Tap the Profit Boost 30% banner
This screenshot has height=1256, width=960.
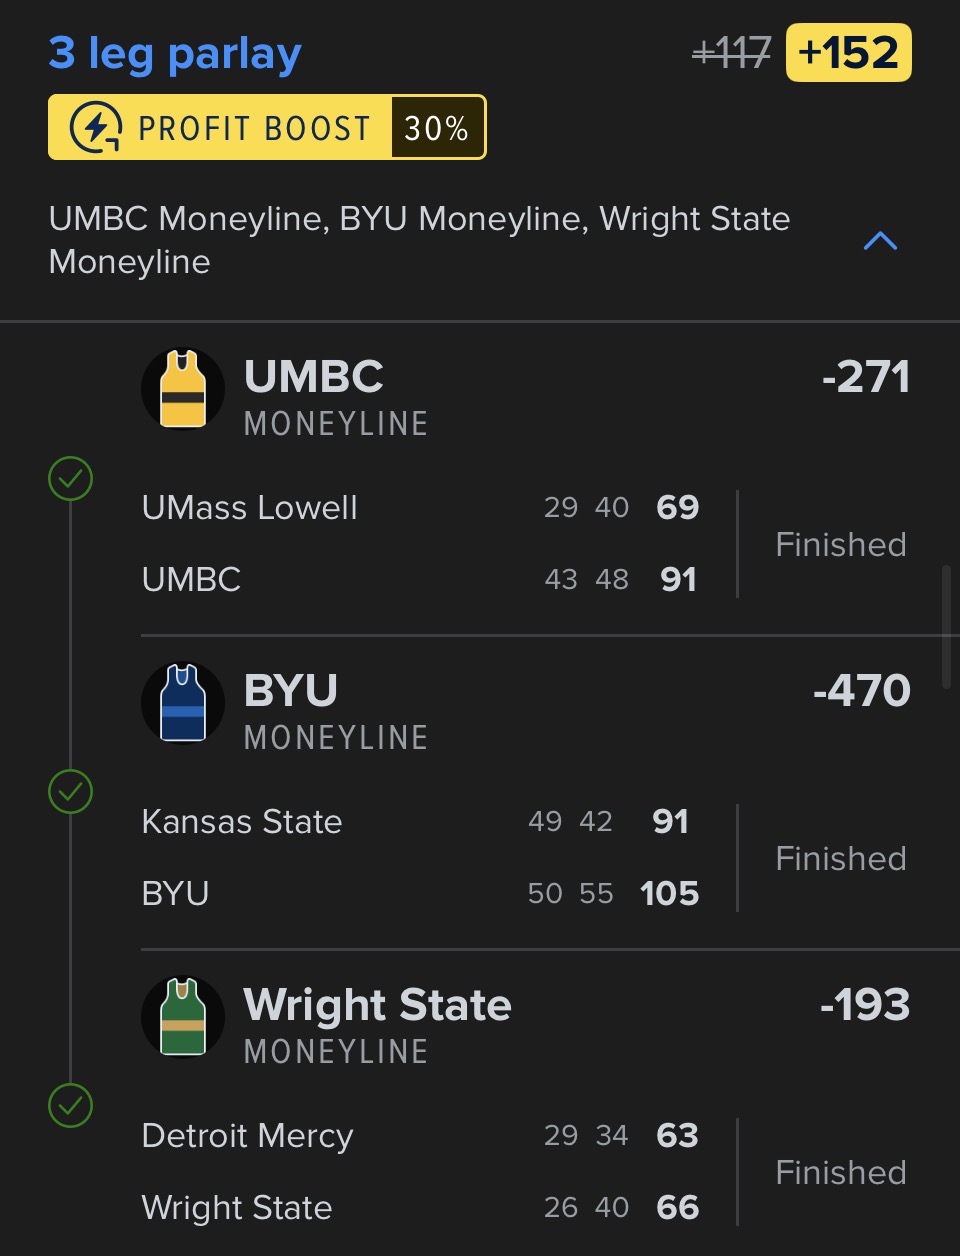click(x=267, y=128)
